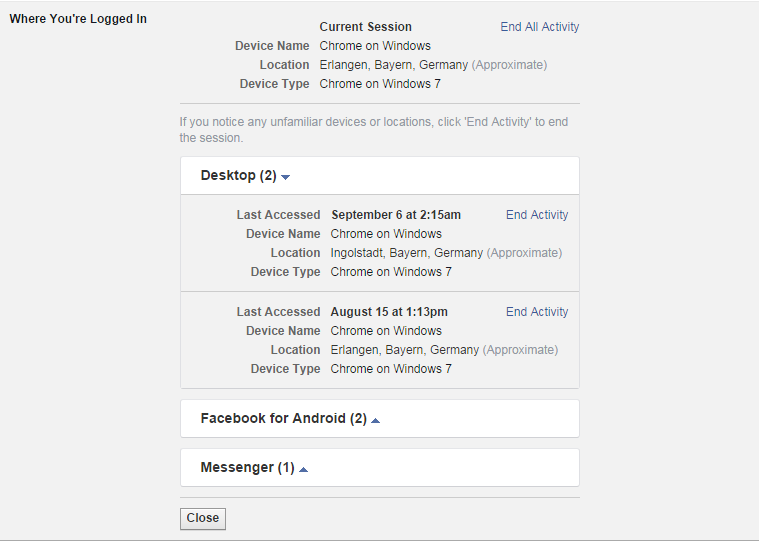Open the Messenger (1) section title
This screenshot has width=759, height=541.
pyautogui.click(x=247, y=468)
